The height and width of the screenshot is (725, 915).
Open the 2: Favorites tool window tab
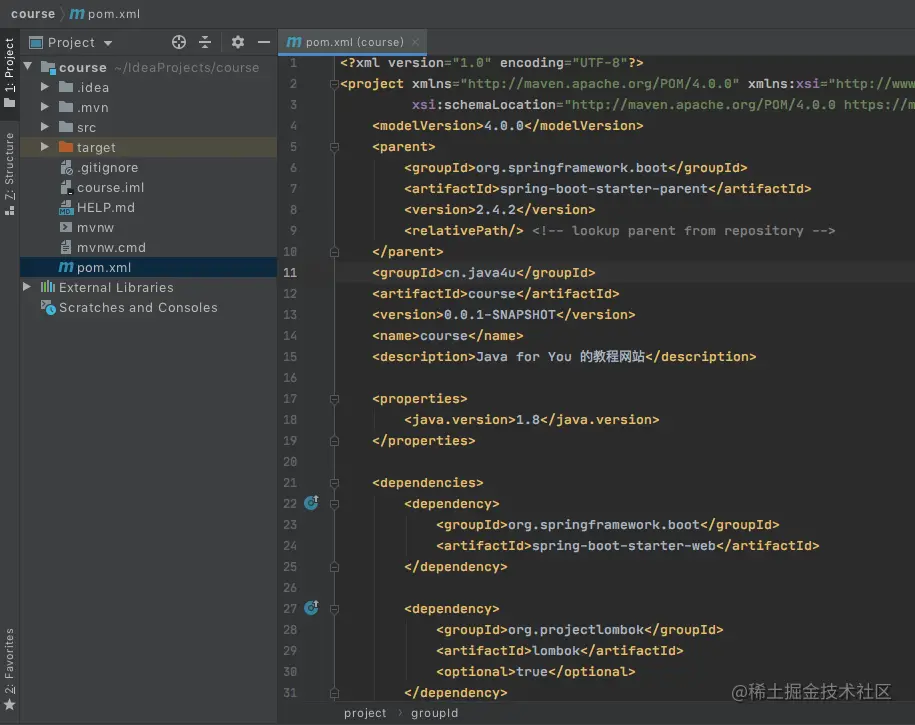[9, 668]
